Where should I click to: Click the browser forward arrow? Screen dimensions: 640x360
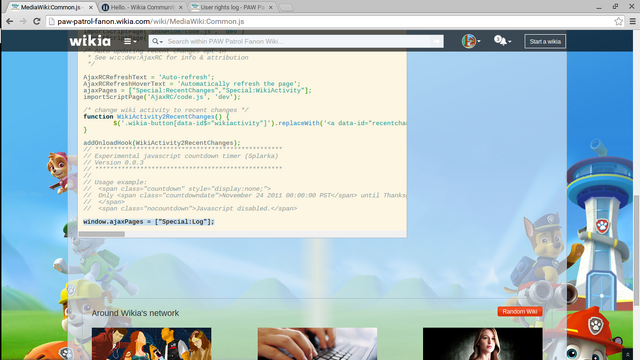click(x=23, y=21)
